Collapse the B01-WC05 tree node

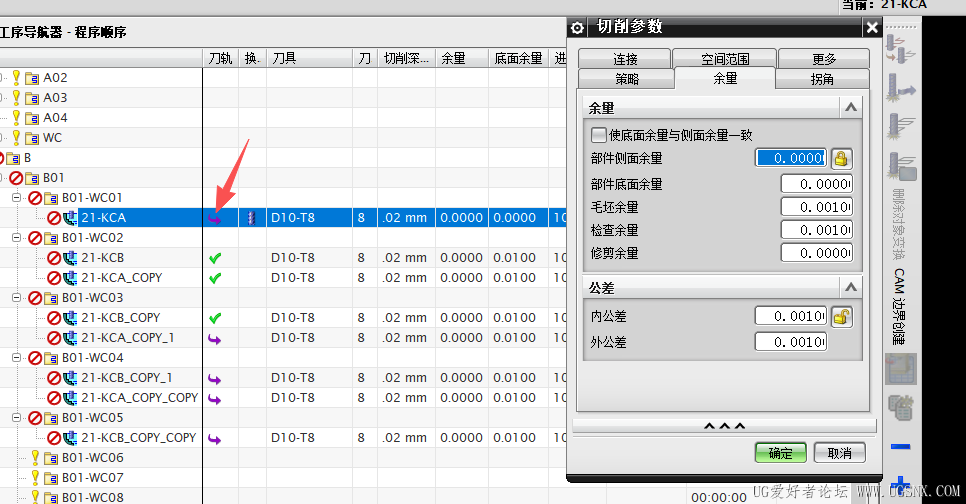point(17,418)
